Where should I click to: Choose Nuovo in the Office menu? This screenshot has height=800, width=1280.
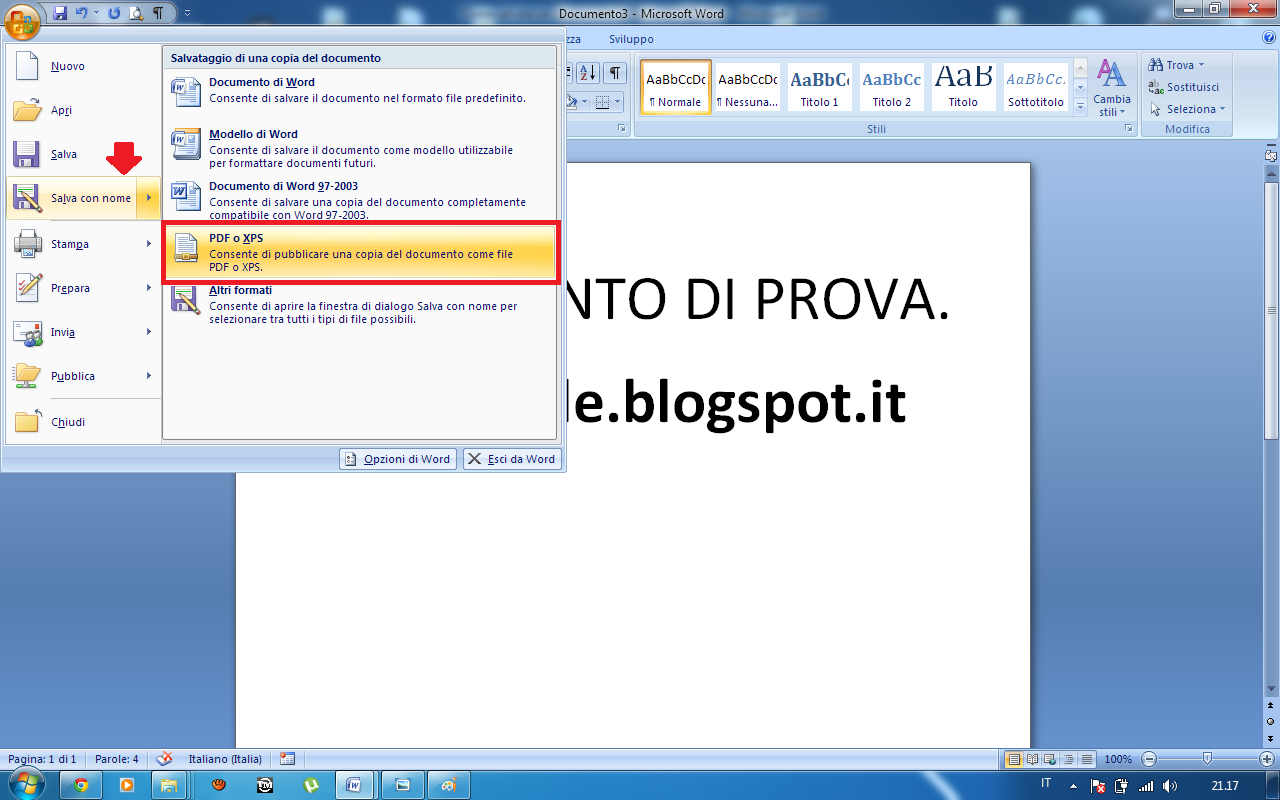(83, 66)
